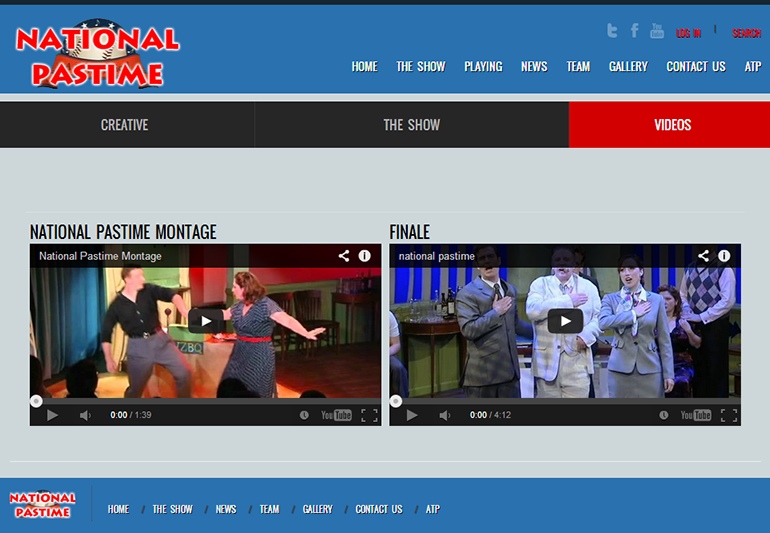
Task: Select the Videos tab
Action: [670, 125]
